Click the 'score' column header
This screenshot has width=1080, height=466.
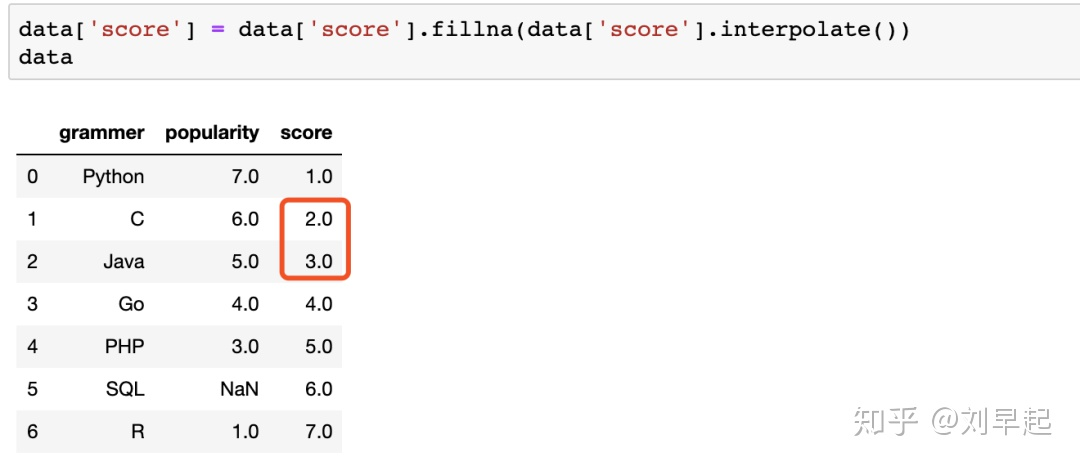pos(307,133)
